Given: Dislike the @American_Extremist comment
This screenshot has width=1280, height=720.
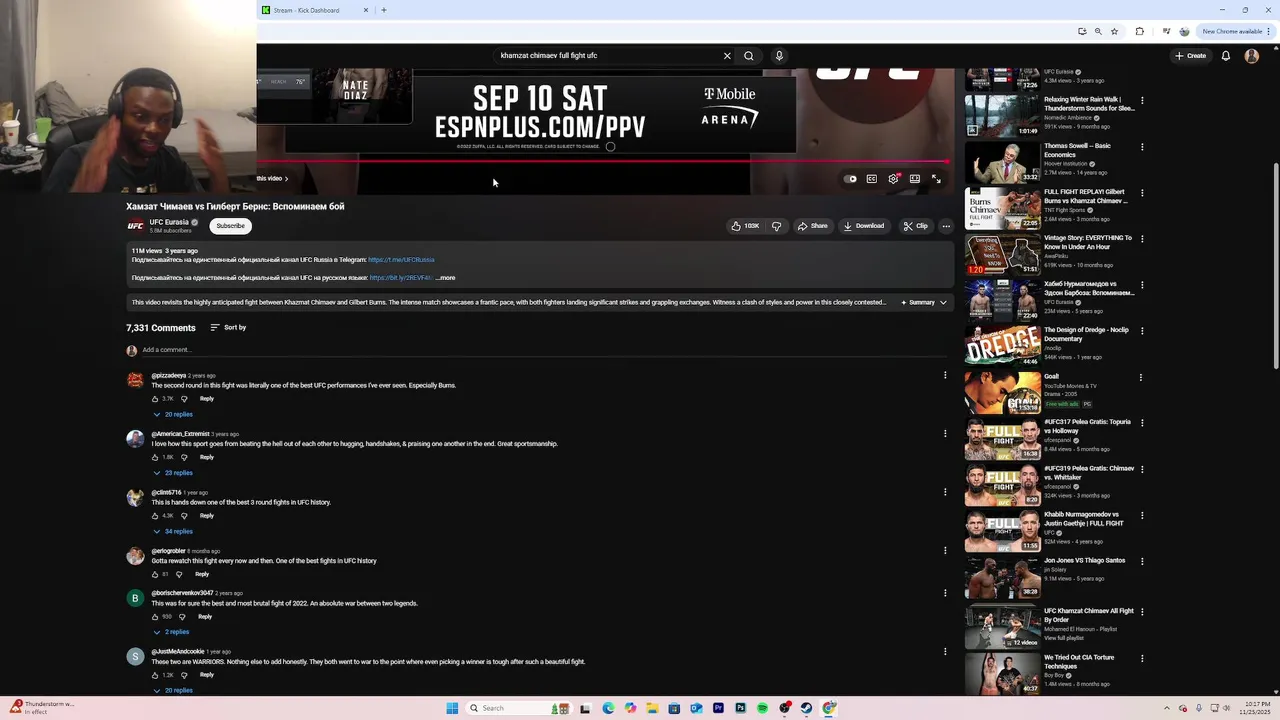Looking at the screenshot, I should click(x=184, y=457).
